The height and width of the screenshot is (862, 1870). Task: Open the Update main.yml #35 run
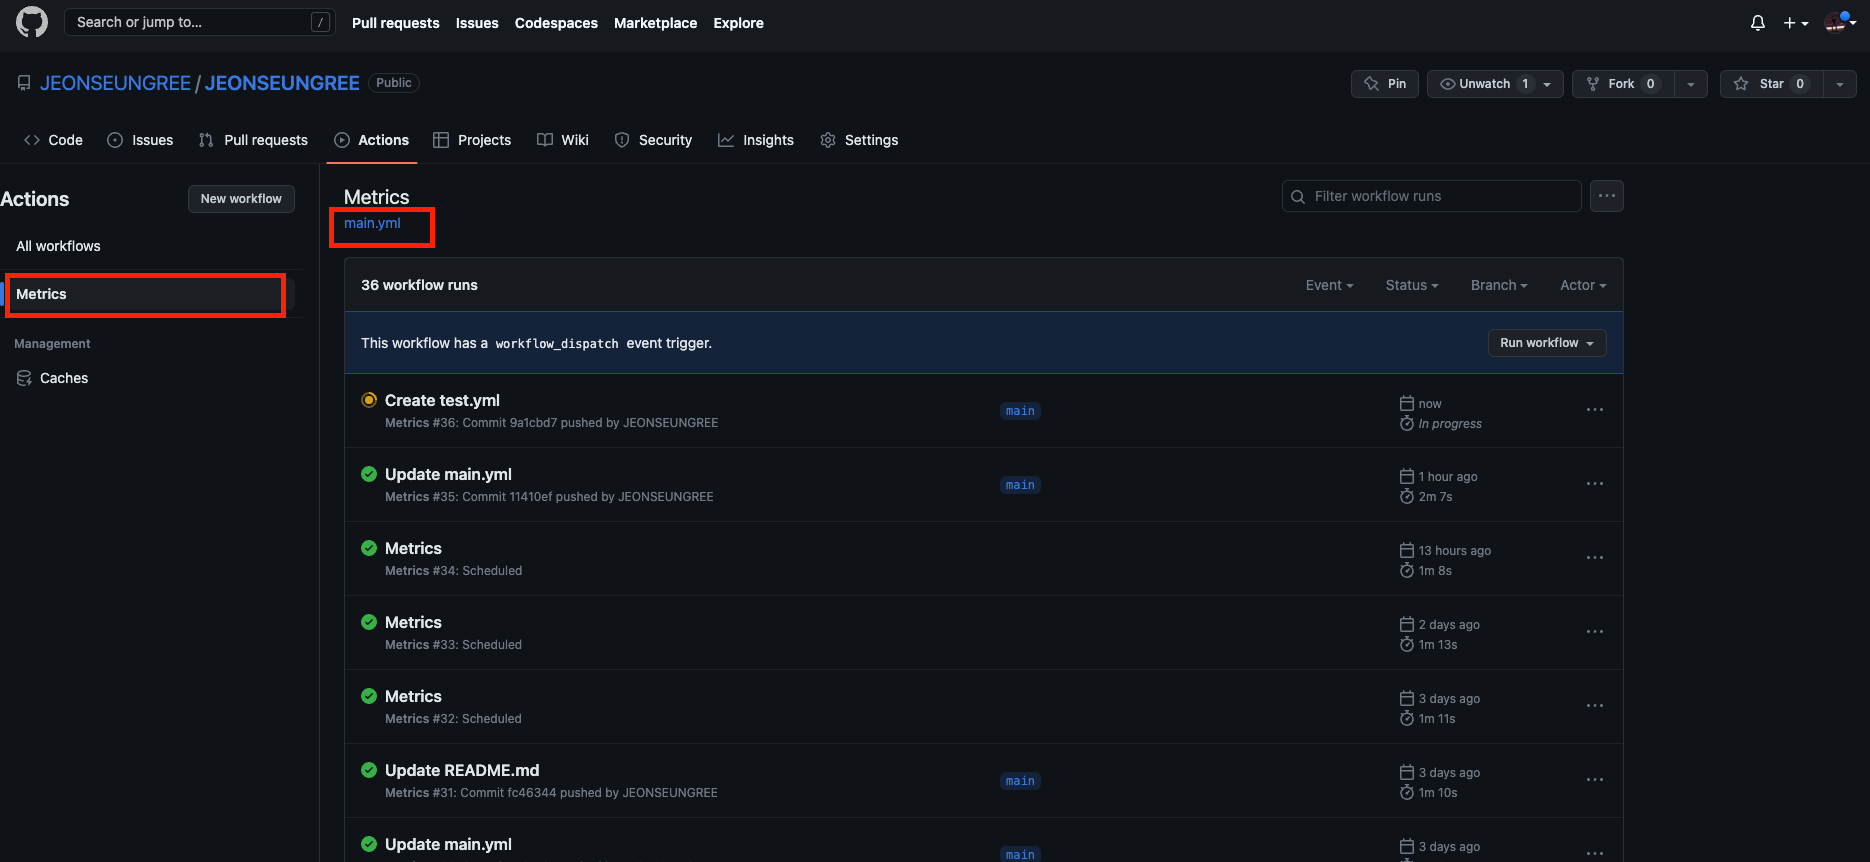448,474
